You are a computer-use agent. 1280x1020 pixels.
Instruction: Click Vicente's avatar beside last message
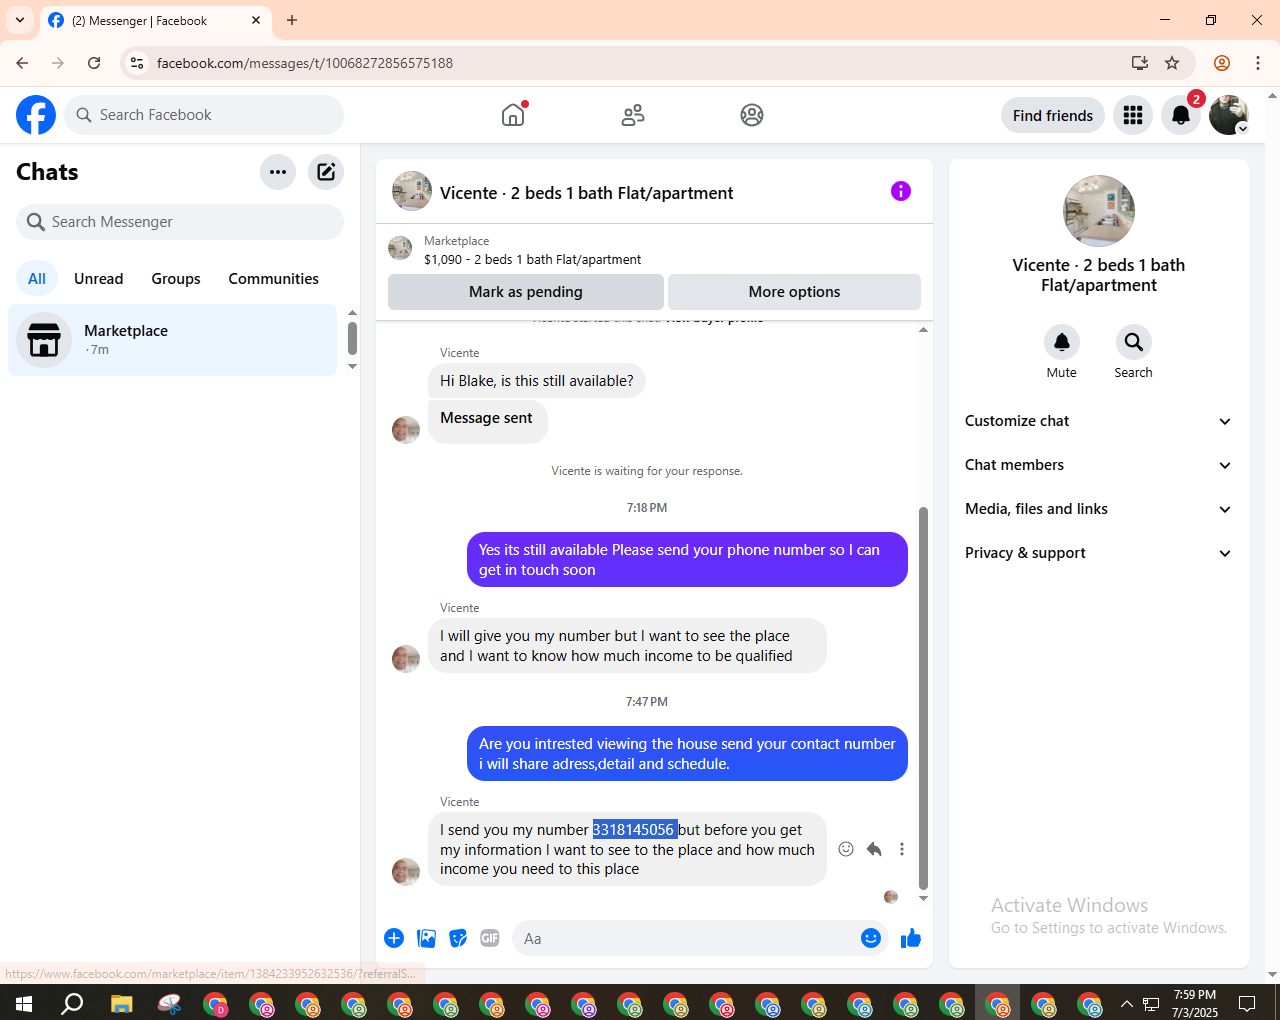tap(406, 872)
